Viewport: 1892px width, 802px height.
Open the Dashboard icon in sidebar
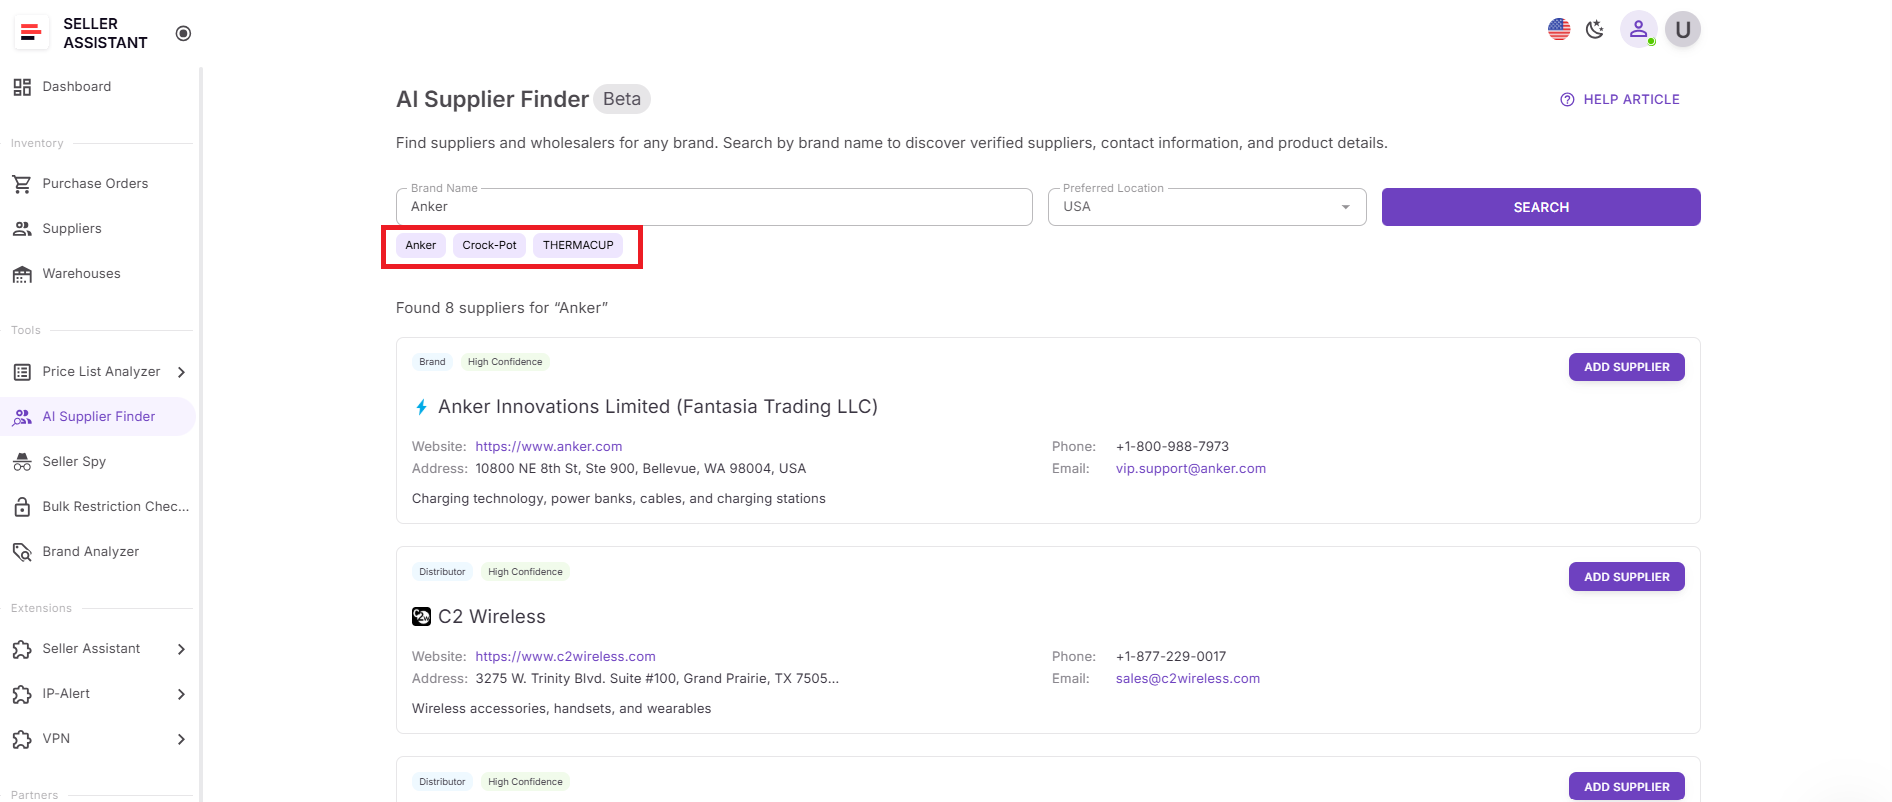point(22,87)
